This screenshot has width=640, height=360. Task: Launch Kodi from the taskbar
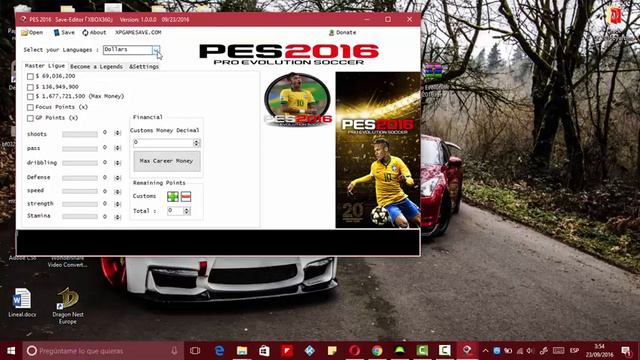pos(309,351)
